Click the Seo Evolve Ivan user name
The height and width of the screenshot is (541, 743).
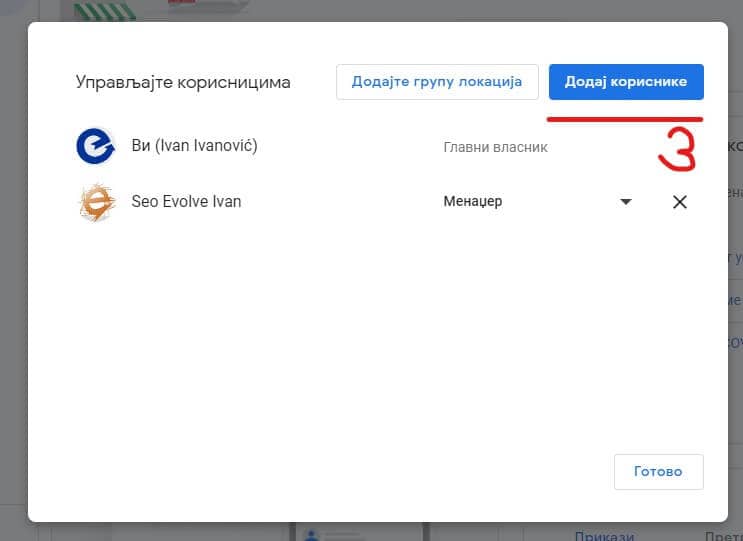[186, 201]
